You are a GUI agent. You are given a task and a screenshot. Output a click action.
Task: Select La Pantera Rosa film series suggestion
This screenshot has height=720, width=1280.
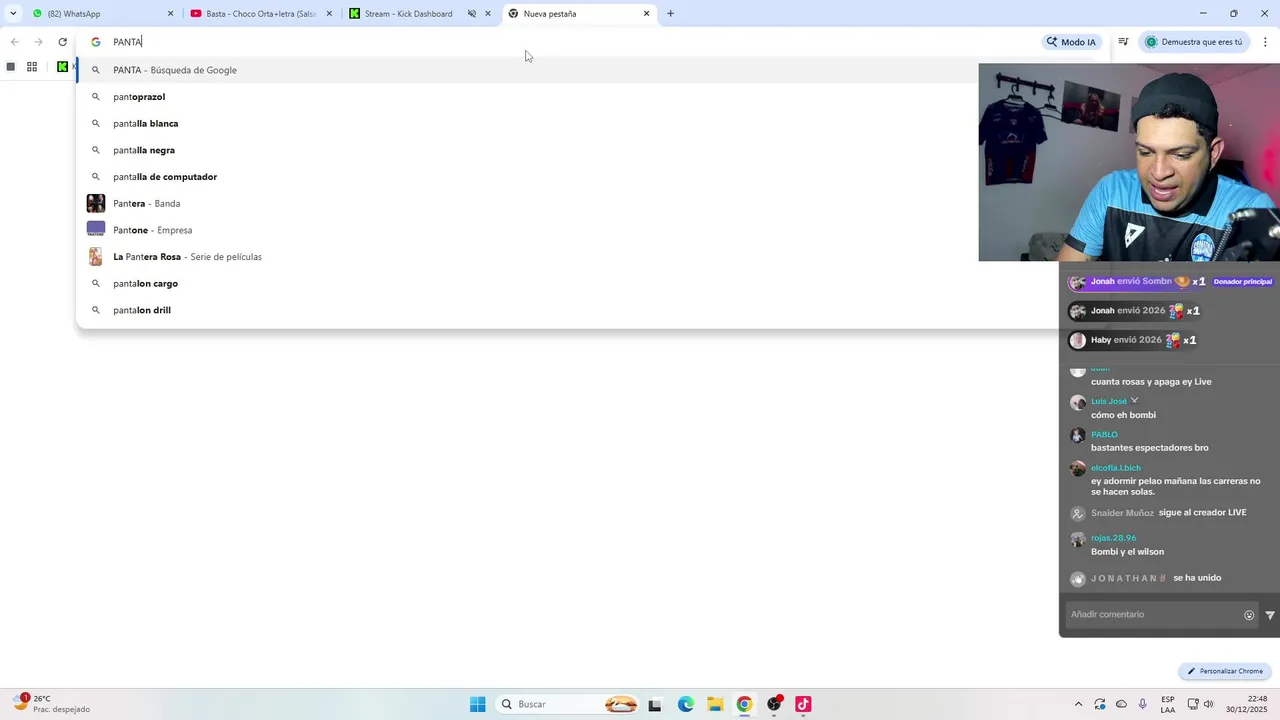[527, 257]
